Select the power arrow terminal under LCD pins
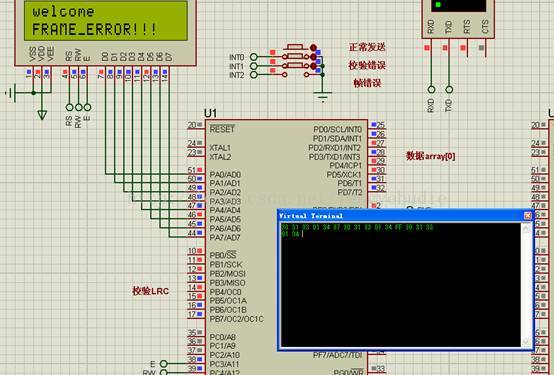This screenshot has width=554, height=375. (x=42, y=115)
